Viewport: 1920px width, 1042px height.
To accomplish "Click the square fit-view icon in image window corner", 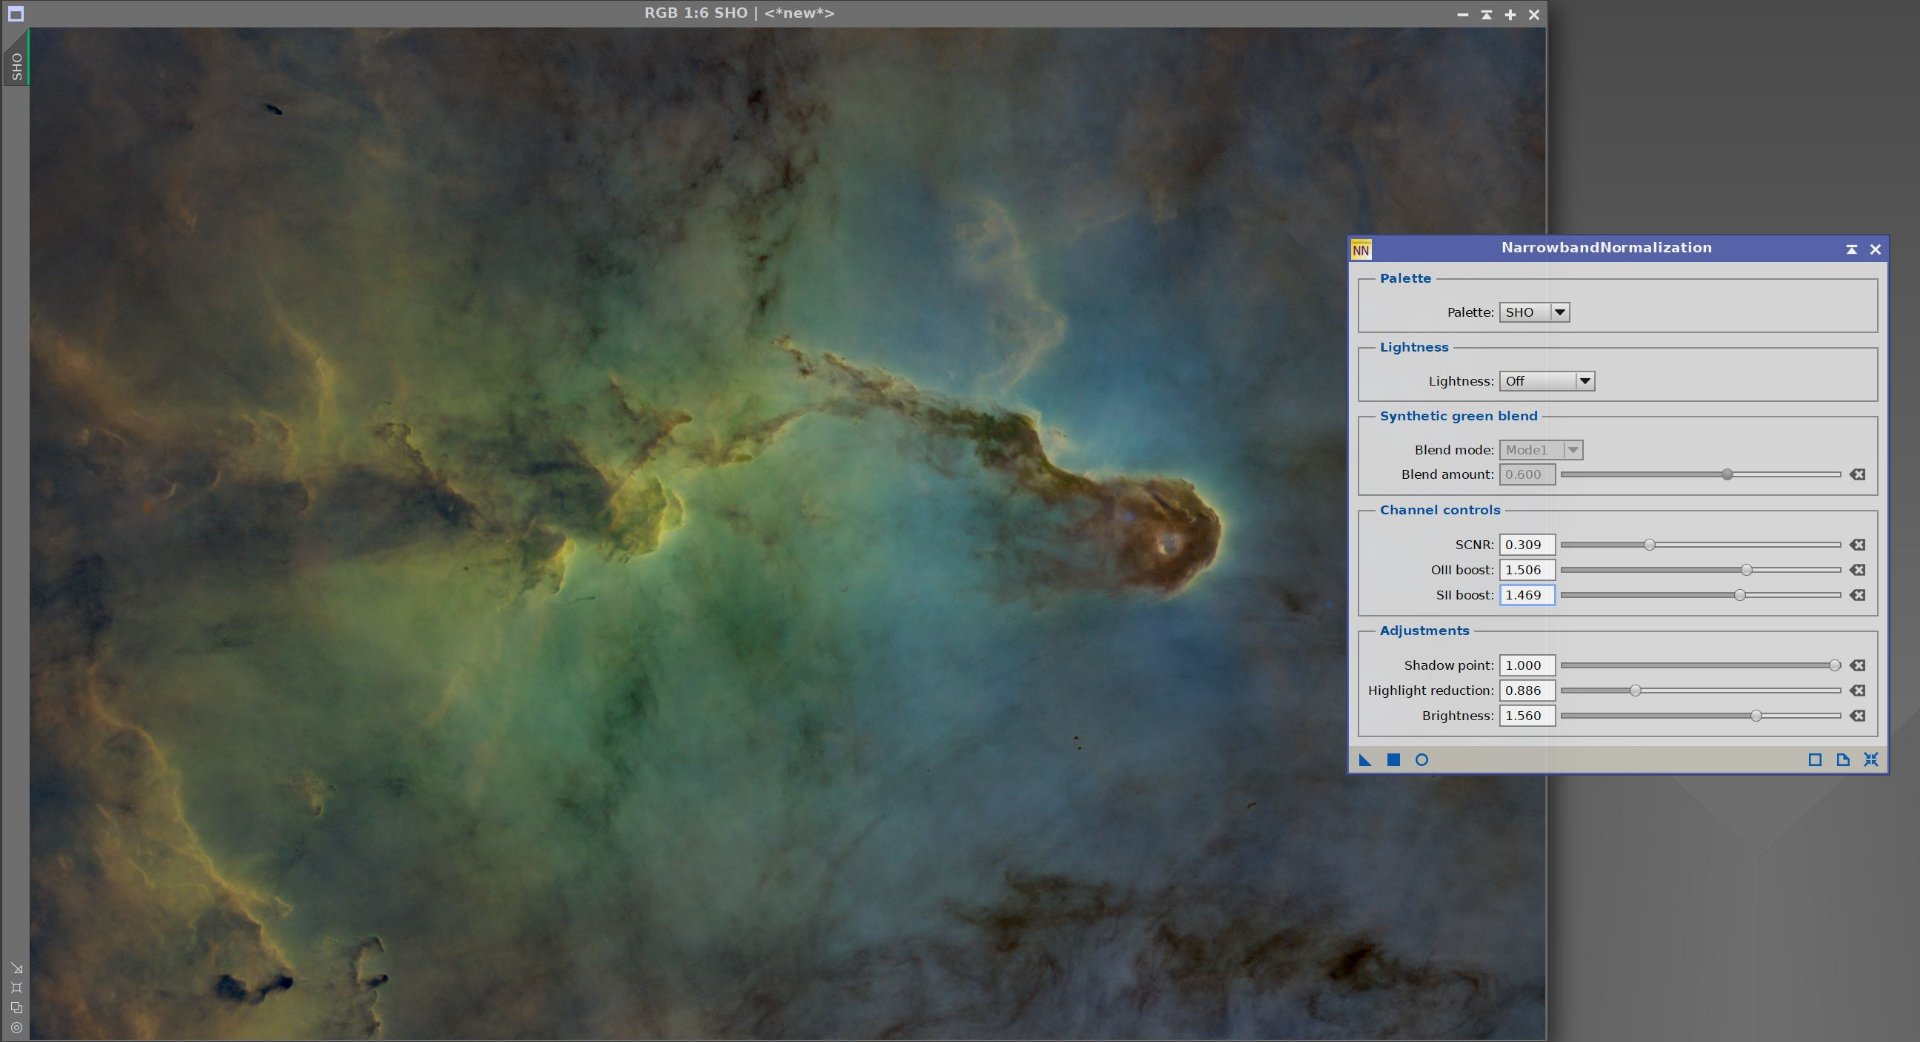I will click(16, 988).
